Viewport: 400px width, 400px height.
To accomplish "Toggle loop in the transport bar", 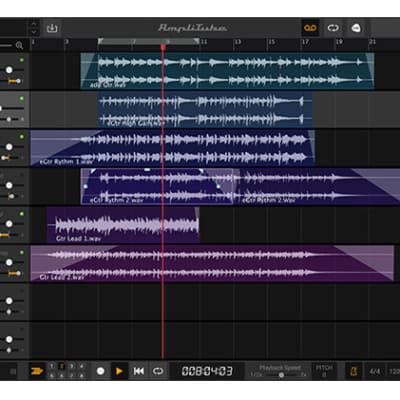I will [x=158, y=371].
